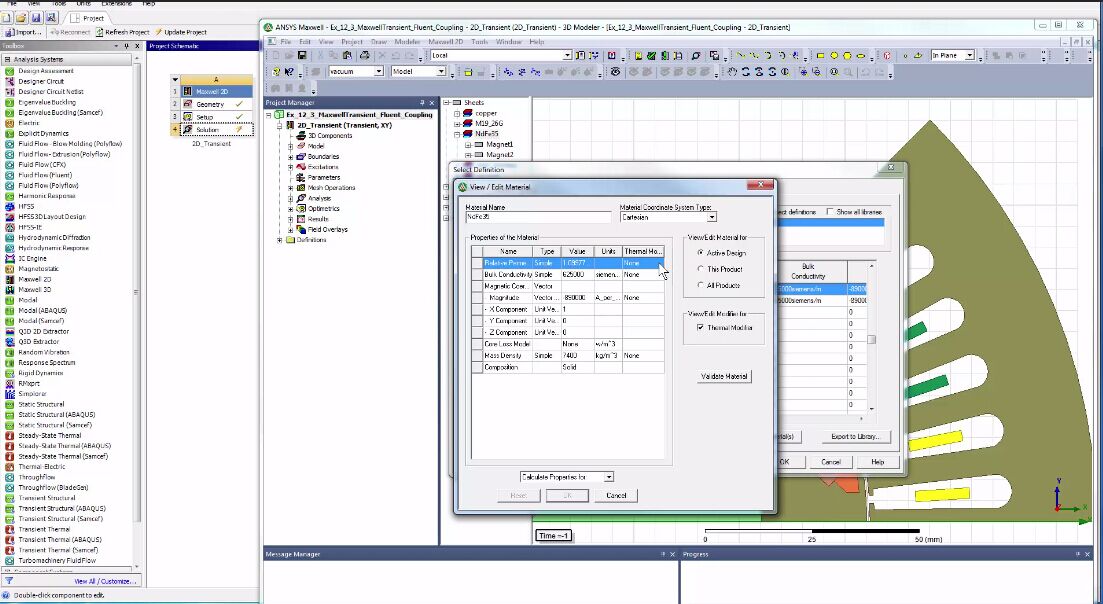Open the vacuum material dropdown in toolbar
This screenshot has height=604, width=1103.
(378, 72)
